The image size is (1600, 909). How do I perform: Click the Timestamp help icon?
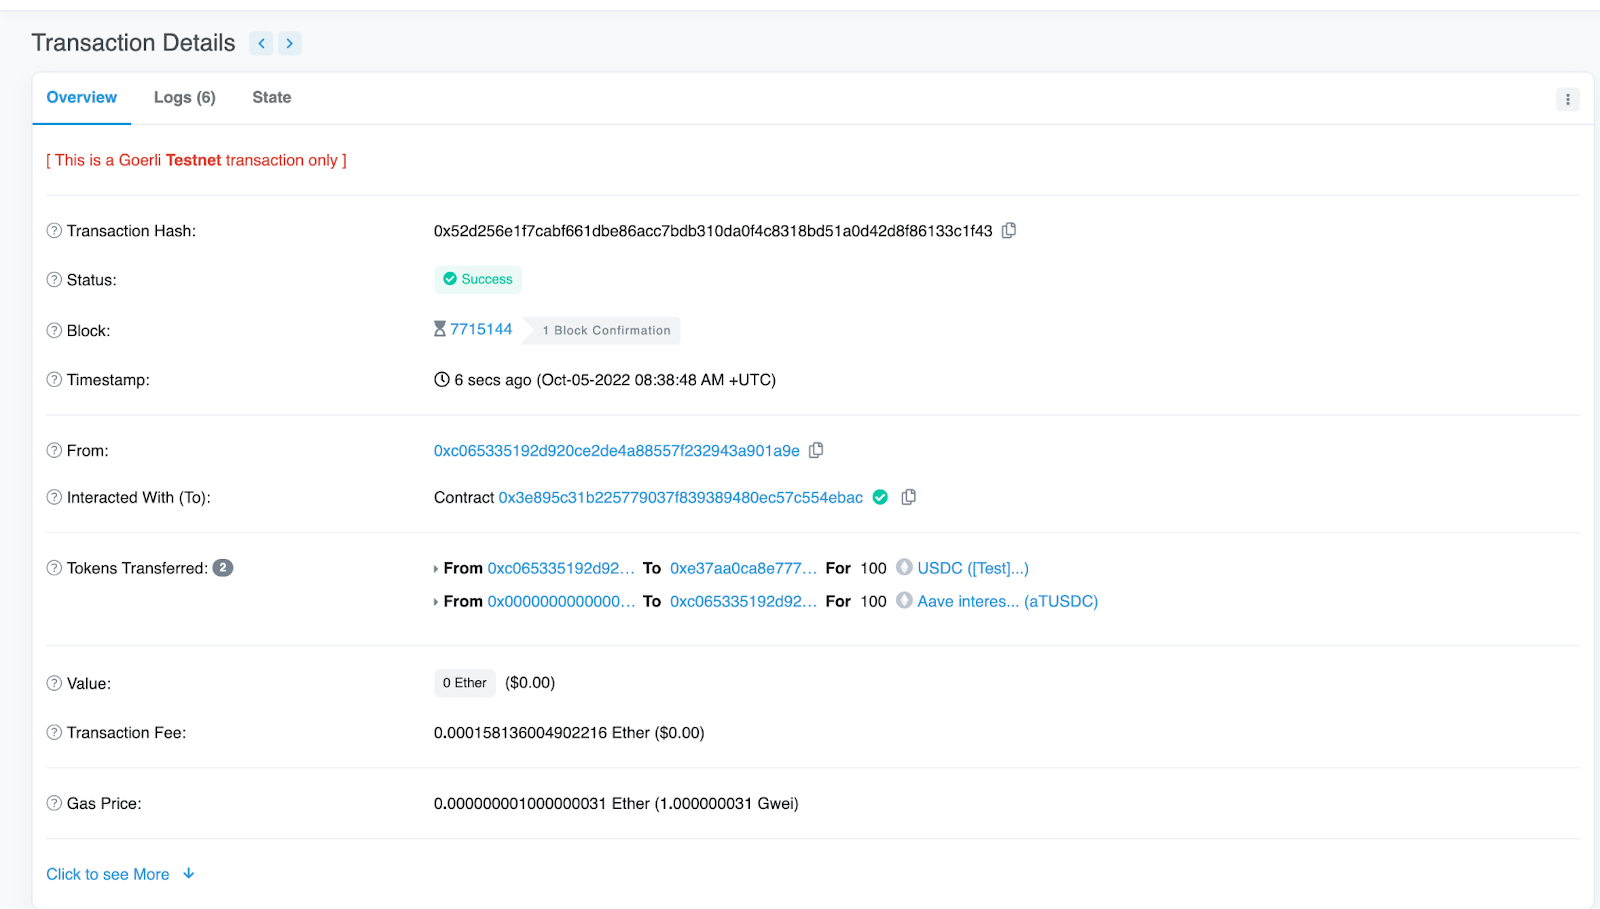click(54, 380)
